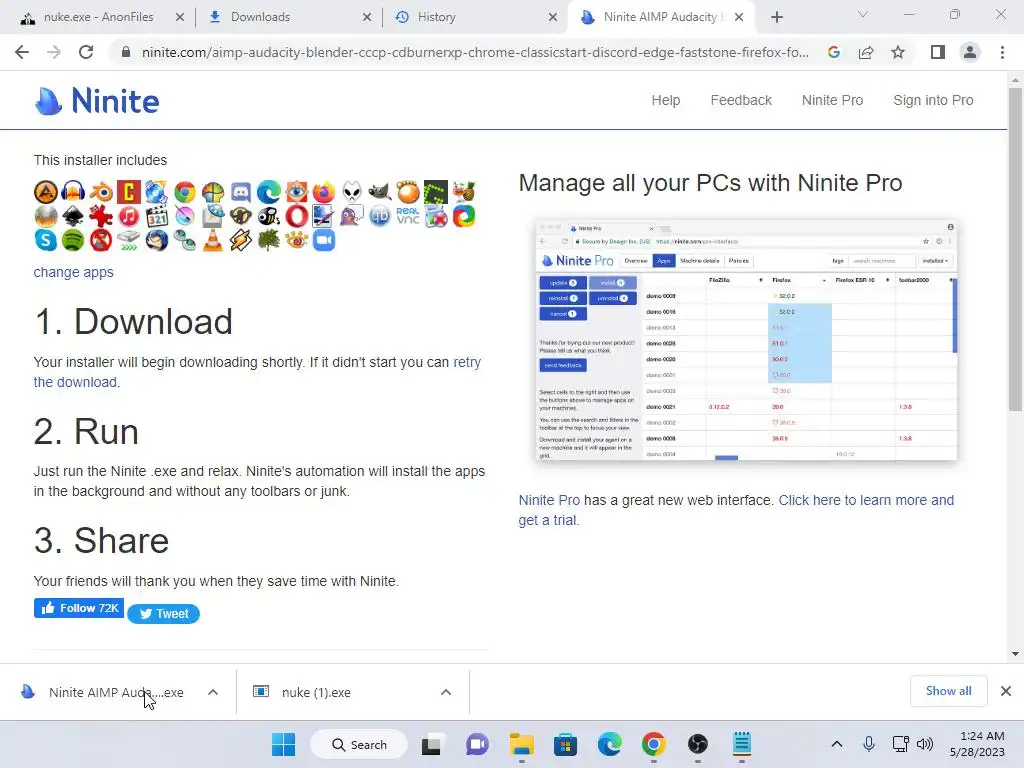
Task: Open the Chrome three-dot menu
Action: 1002,52
